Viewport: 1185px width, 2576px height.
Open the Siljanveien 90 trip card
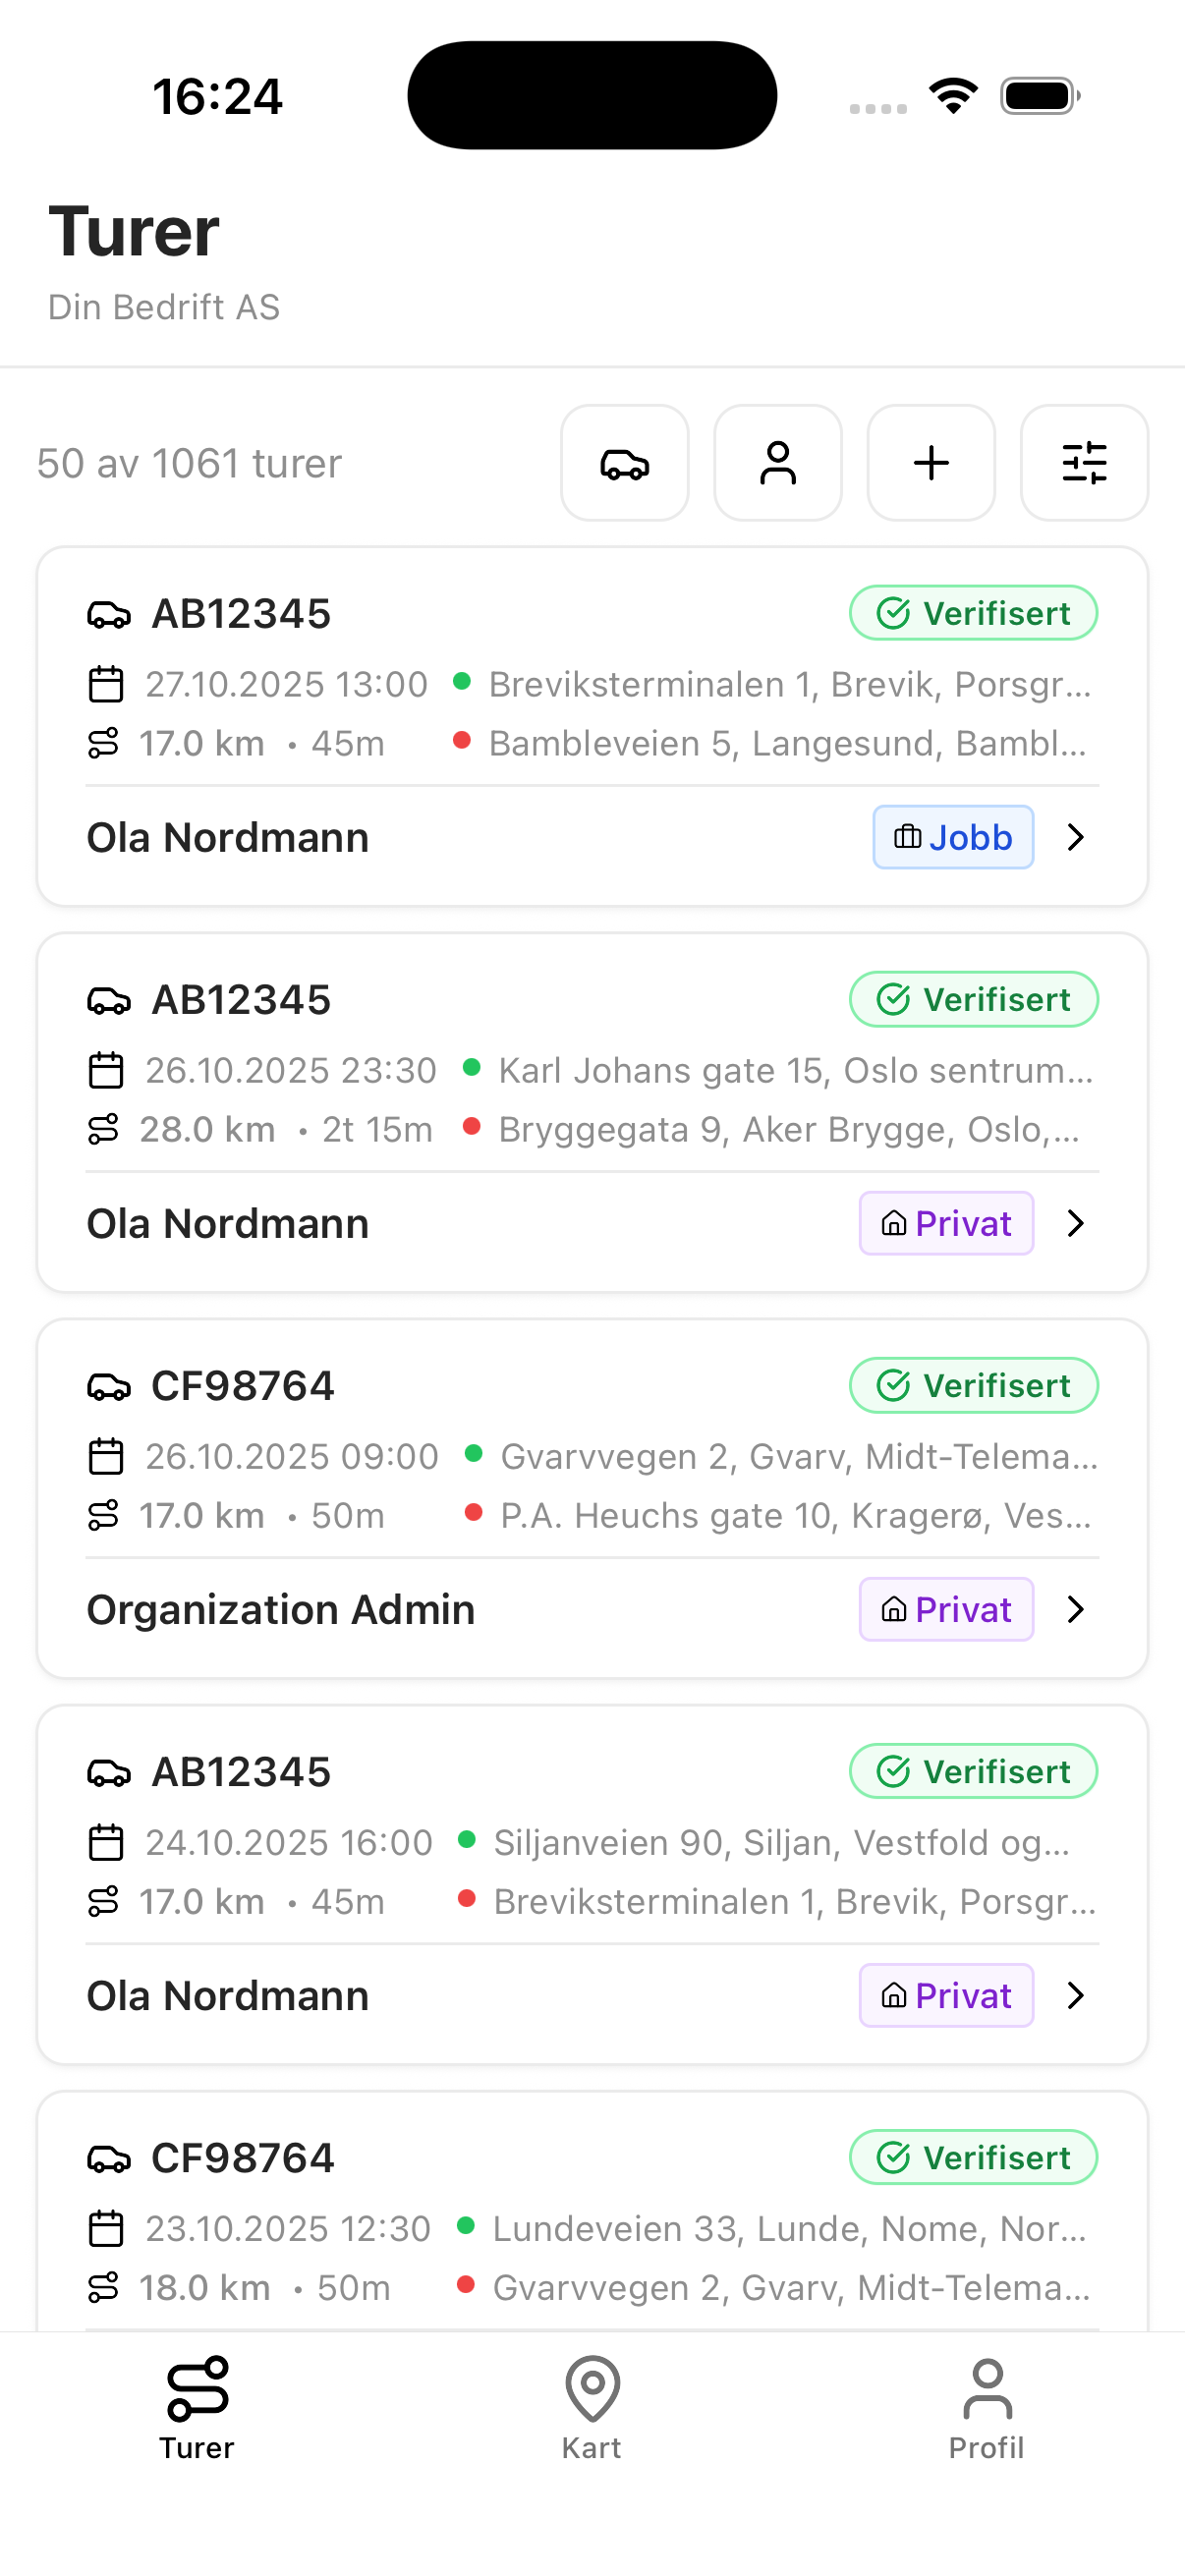(x=590, y=1872)
